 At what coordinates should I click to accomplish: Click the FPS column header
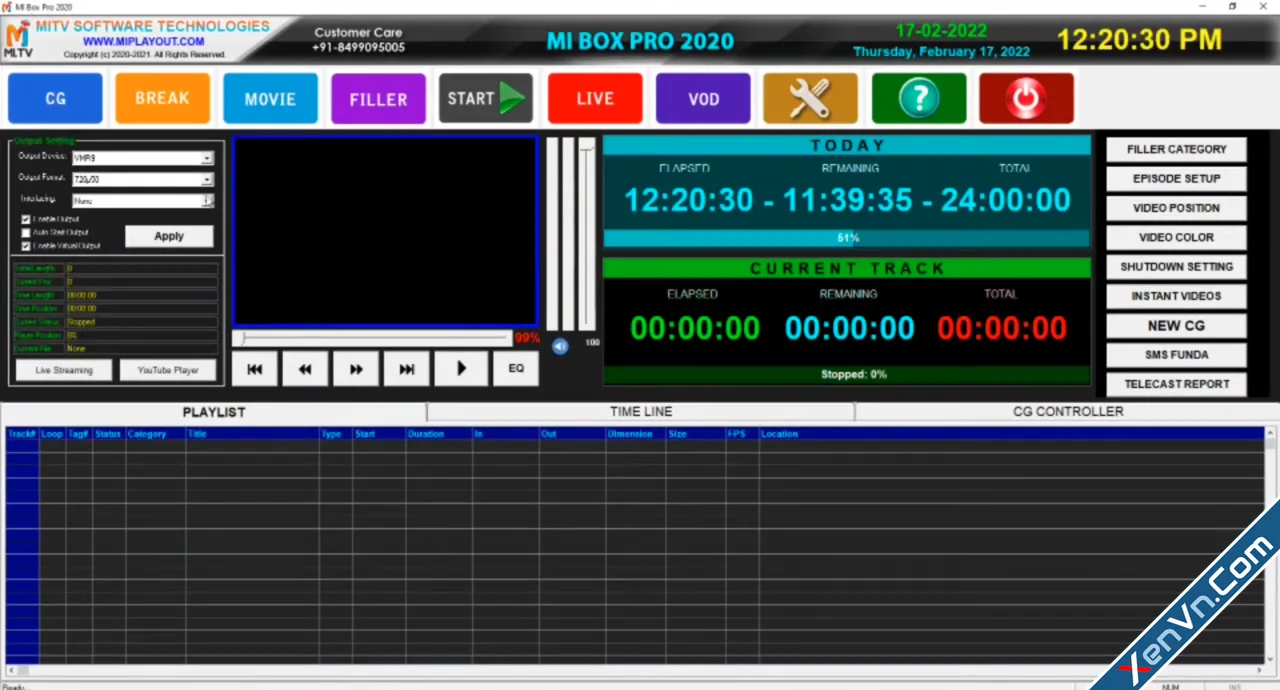point(742,434)
